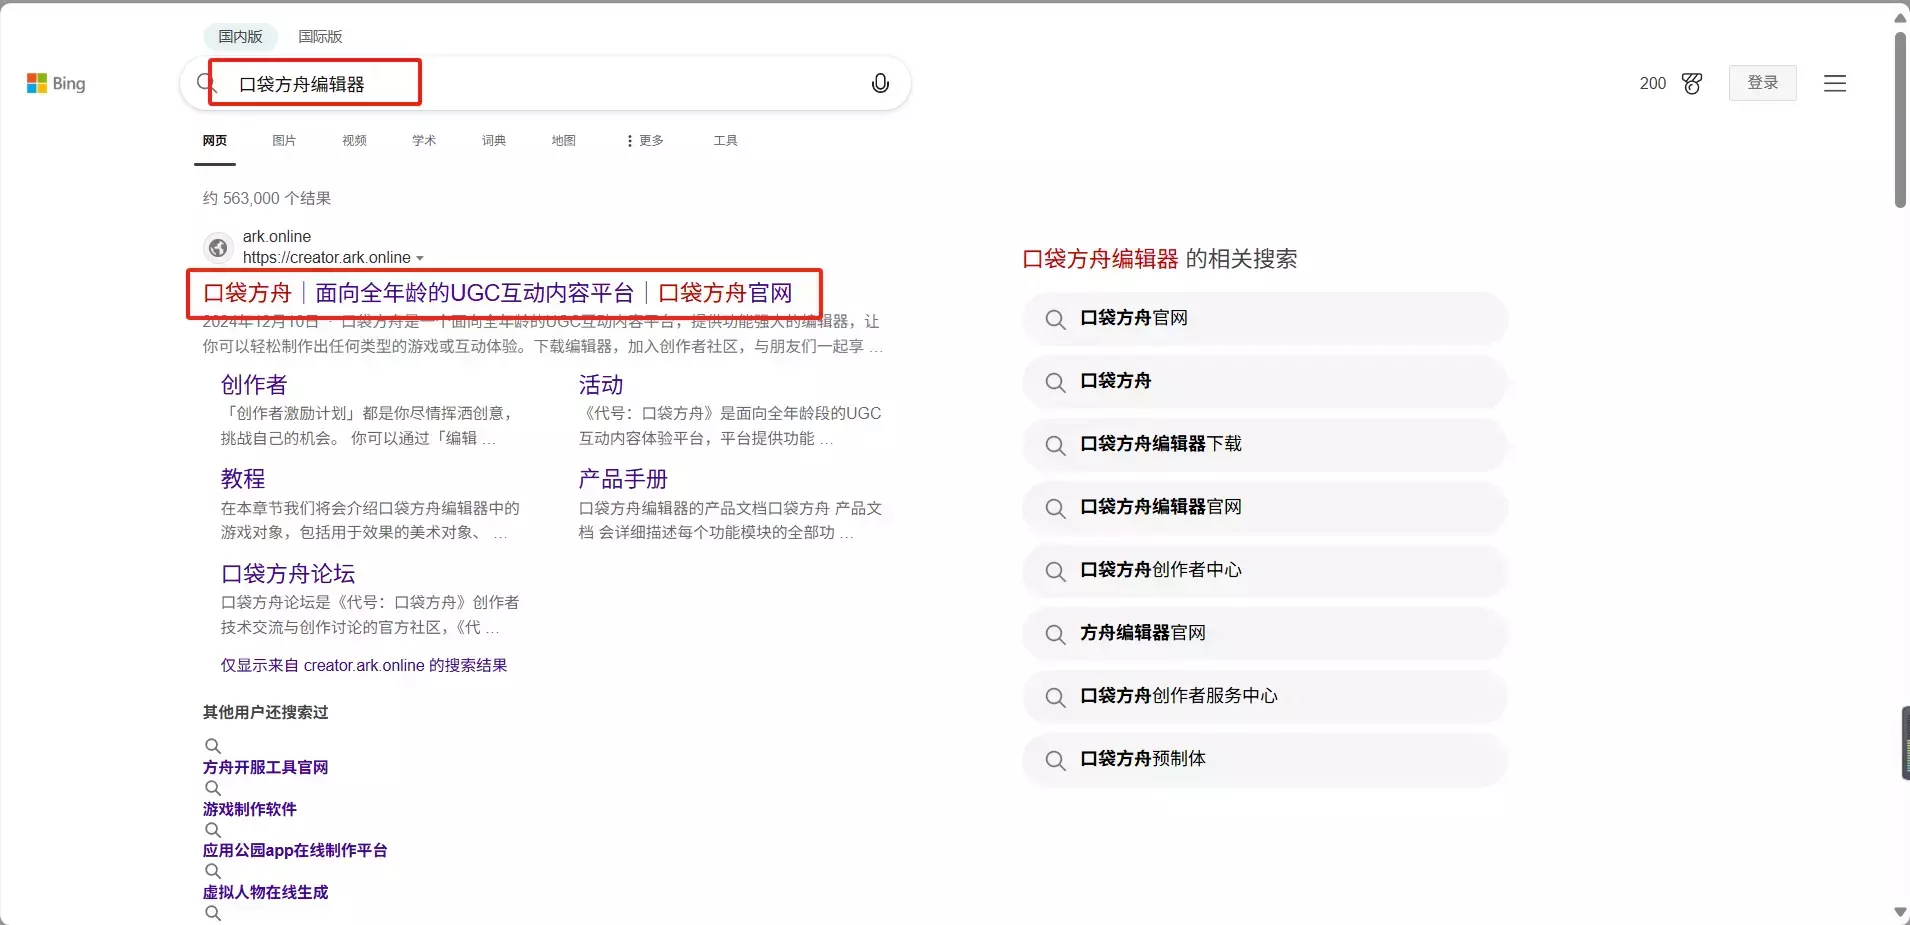Expand the creator.ark.online URL dropdown arrow
The image size is (1910, 925).
[x=420, y=258]
